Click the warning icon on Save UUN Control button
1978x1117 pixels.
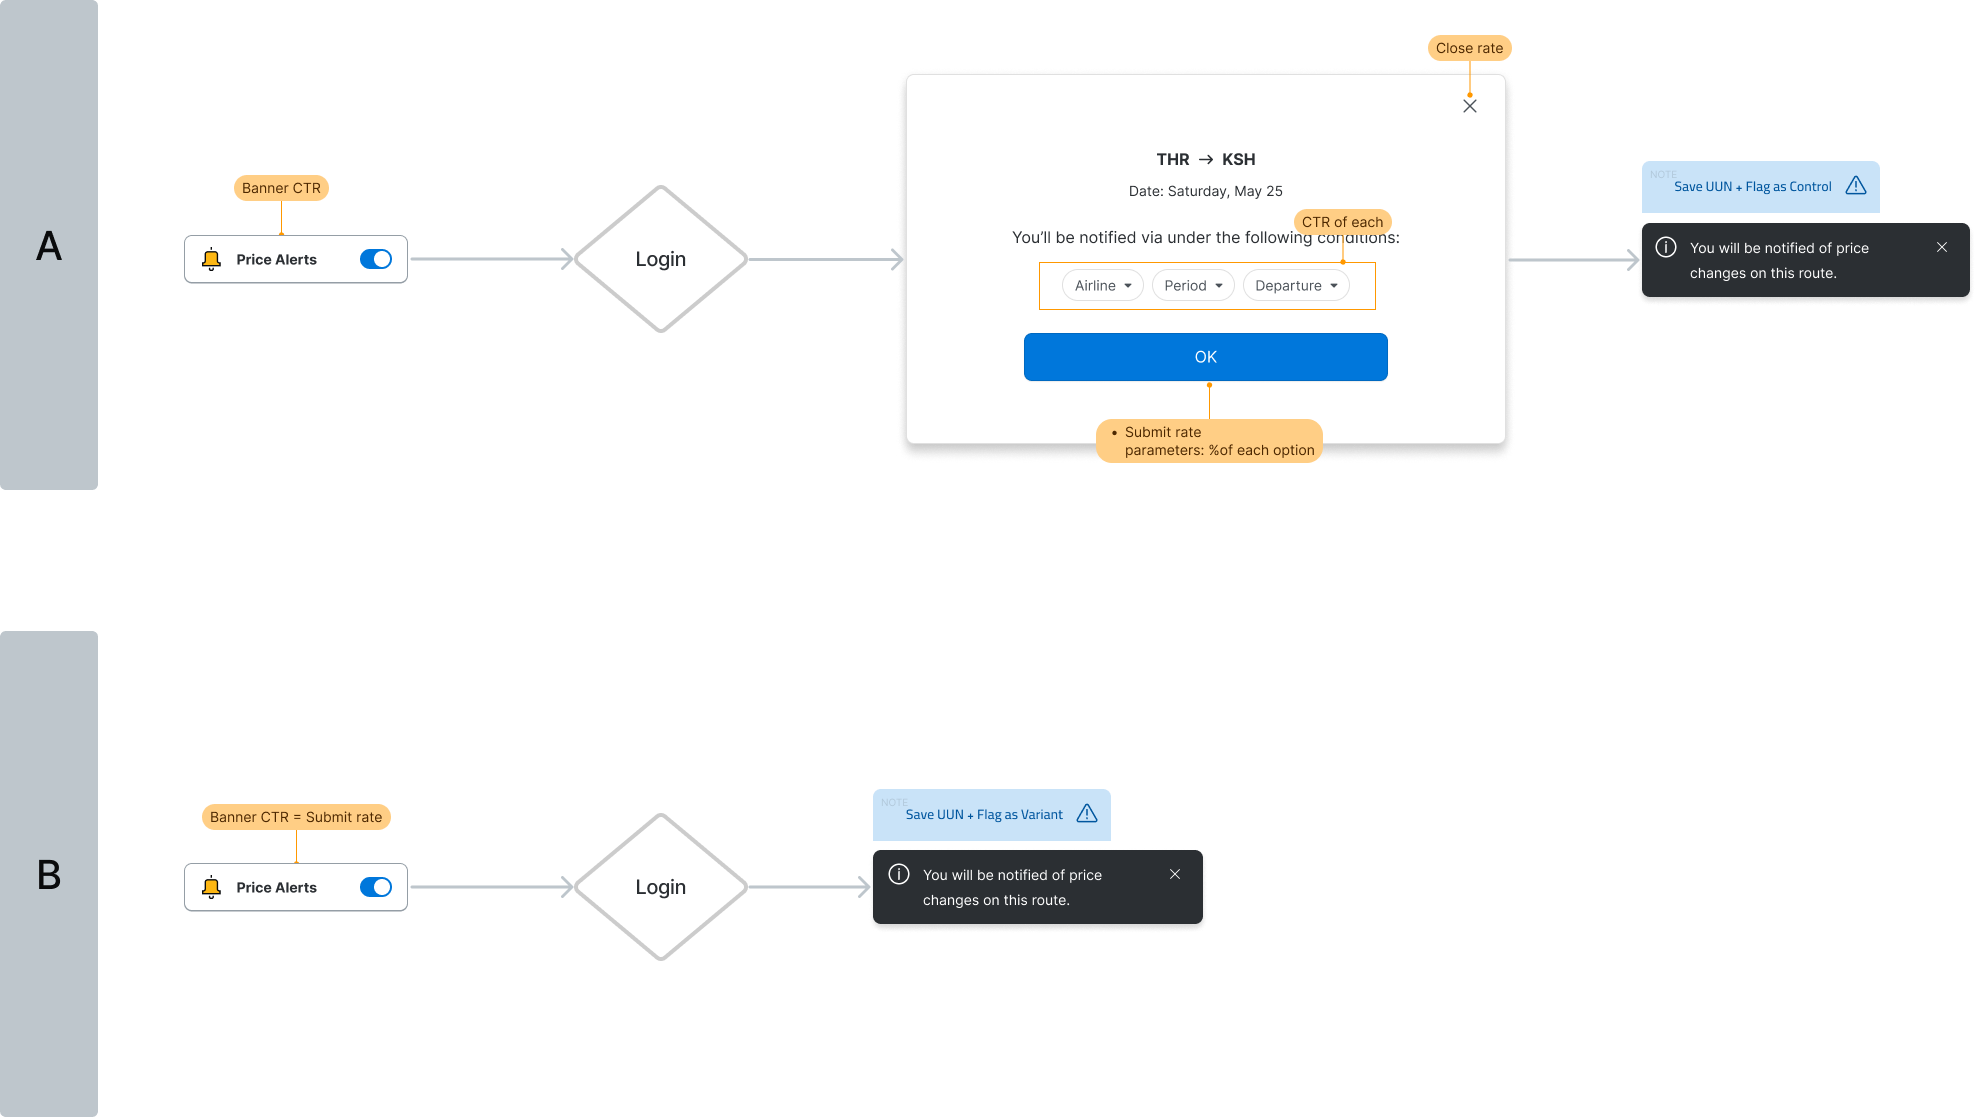pos(1856,185)
